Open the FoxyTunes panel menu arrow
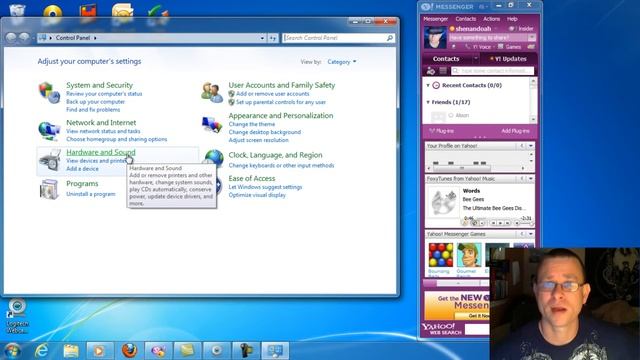 tap(531, 178)
